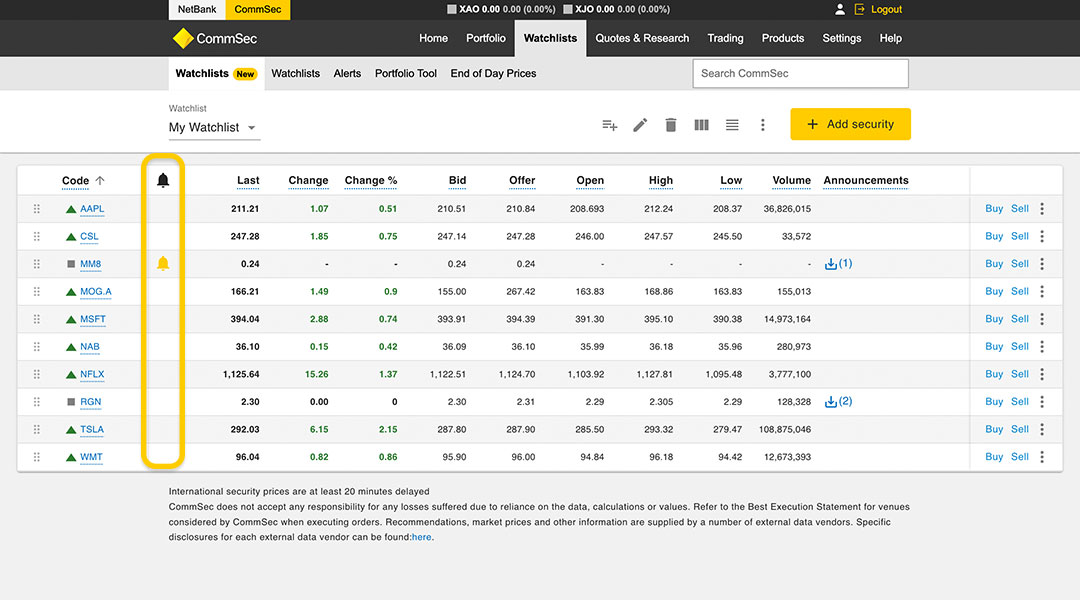Click the drag handle for CSL row
Screen dimensions: 1080x600
(37, 236)
